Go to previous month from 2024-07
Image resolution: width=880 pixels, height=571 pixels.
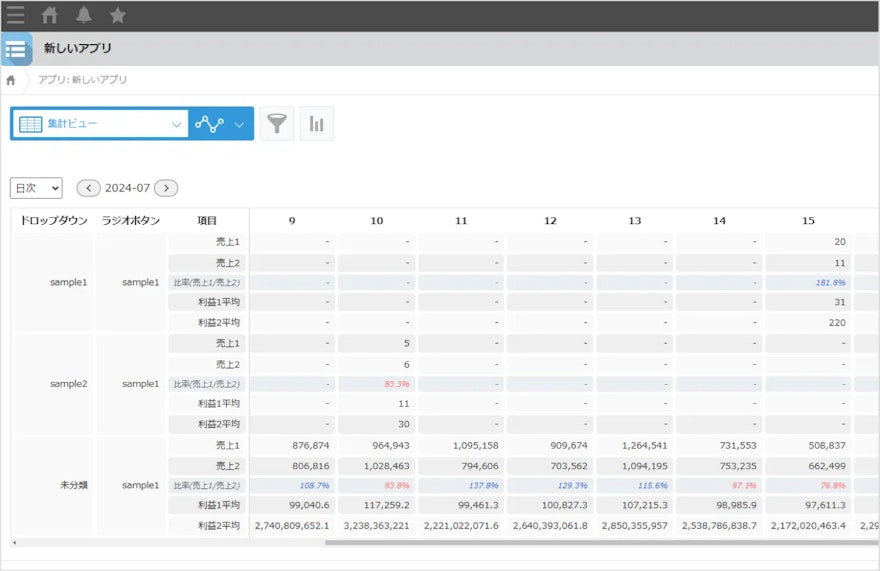(x=89, y=188)
